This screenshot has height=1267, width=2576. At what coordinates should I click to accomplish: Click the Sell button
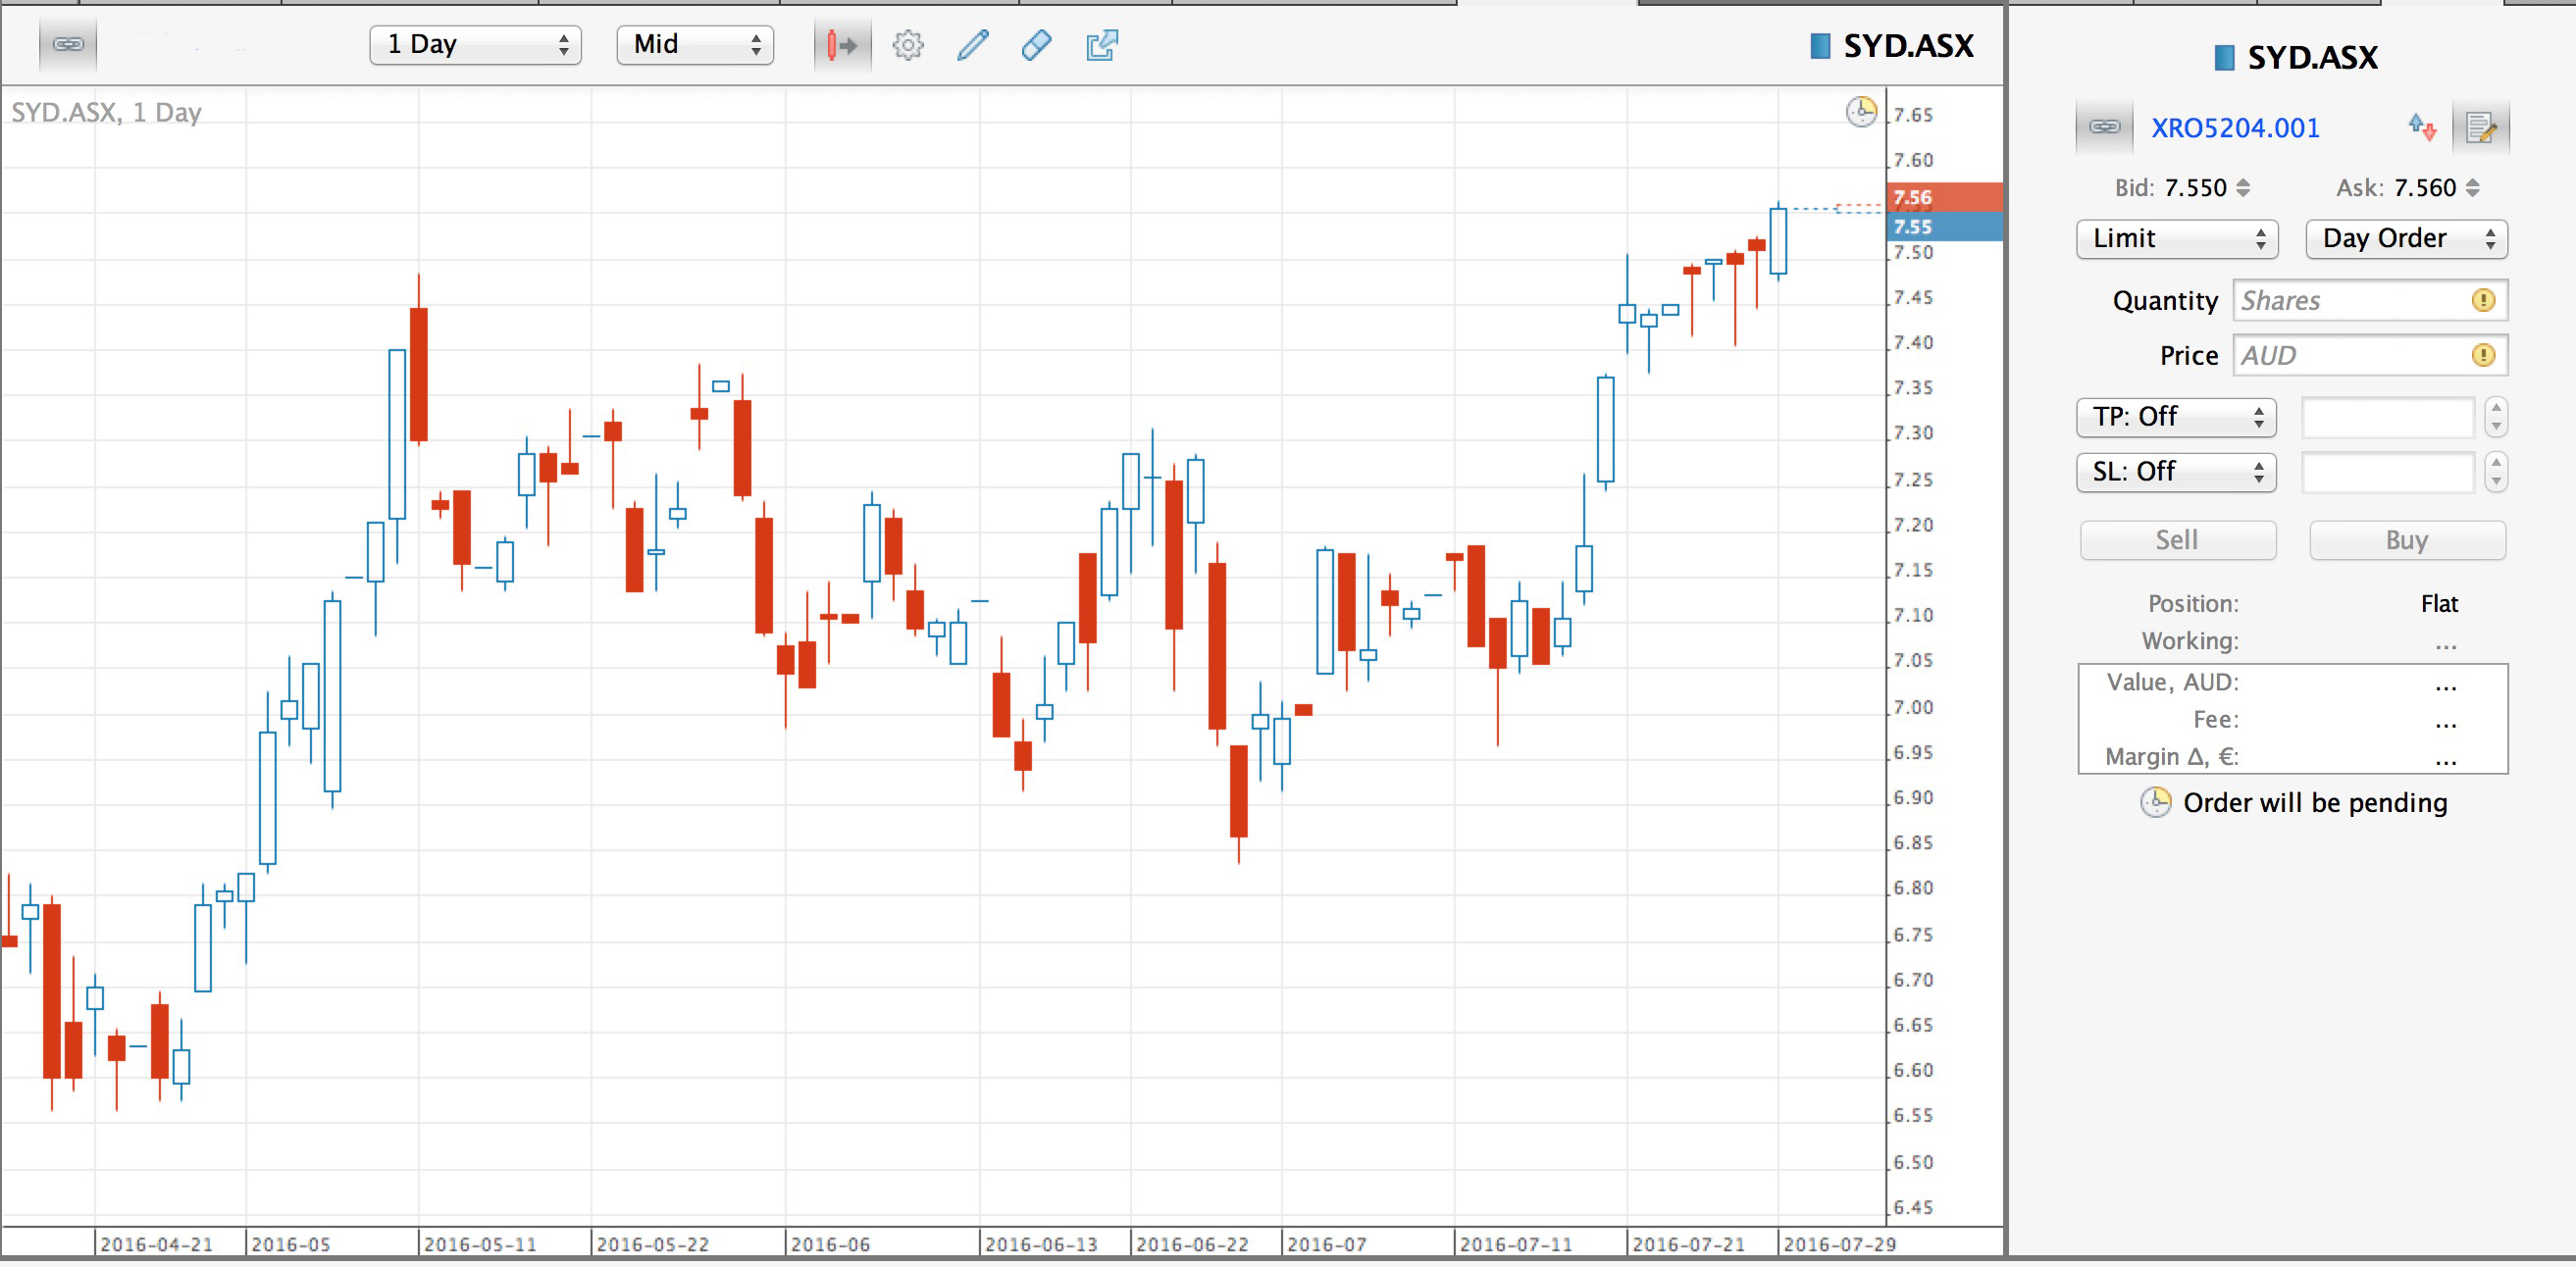2177,541
